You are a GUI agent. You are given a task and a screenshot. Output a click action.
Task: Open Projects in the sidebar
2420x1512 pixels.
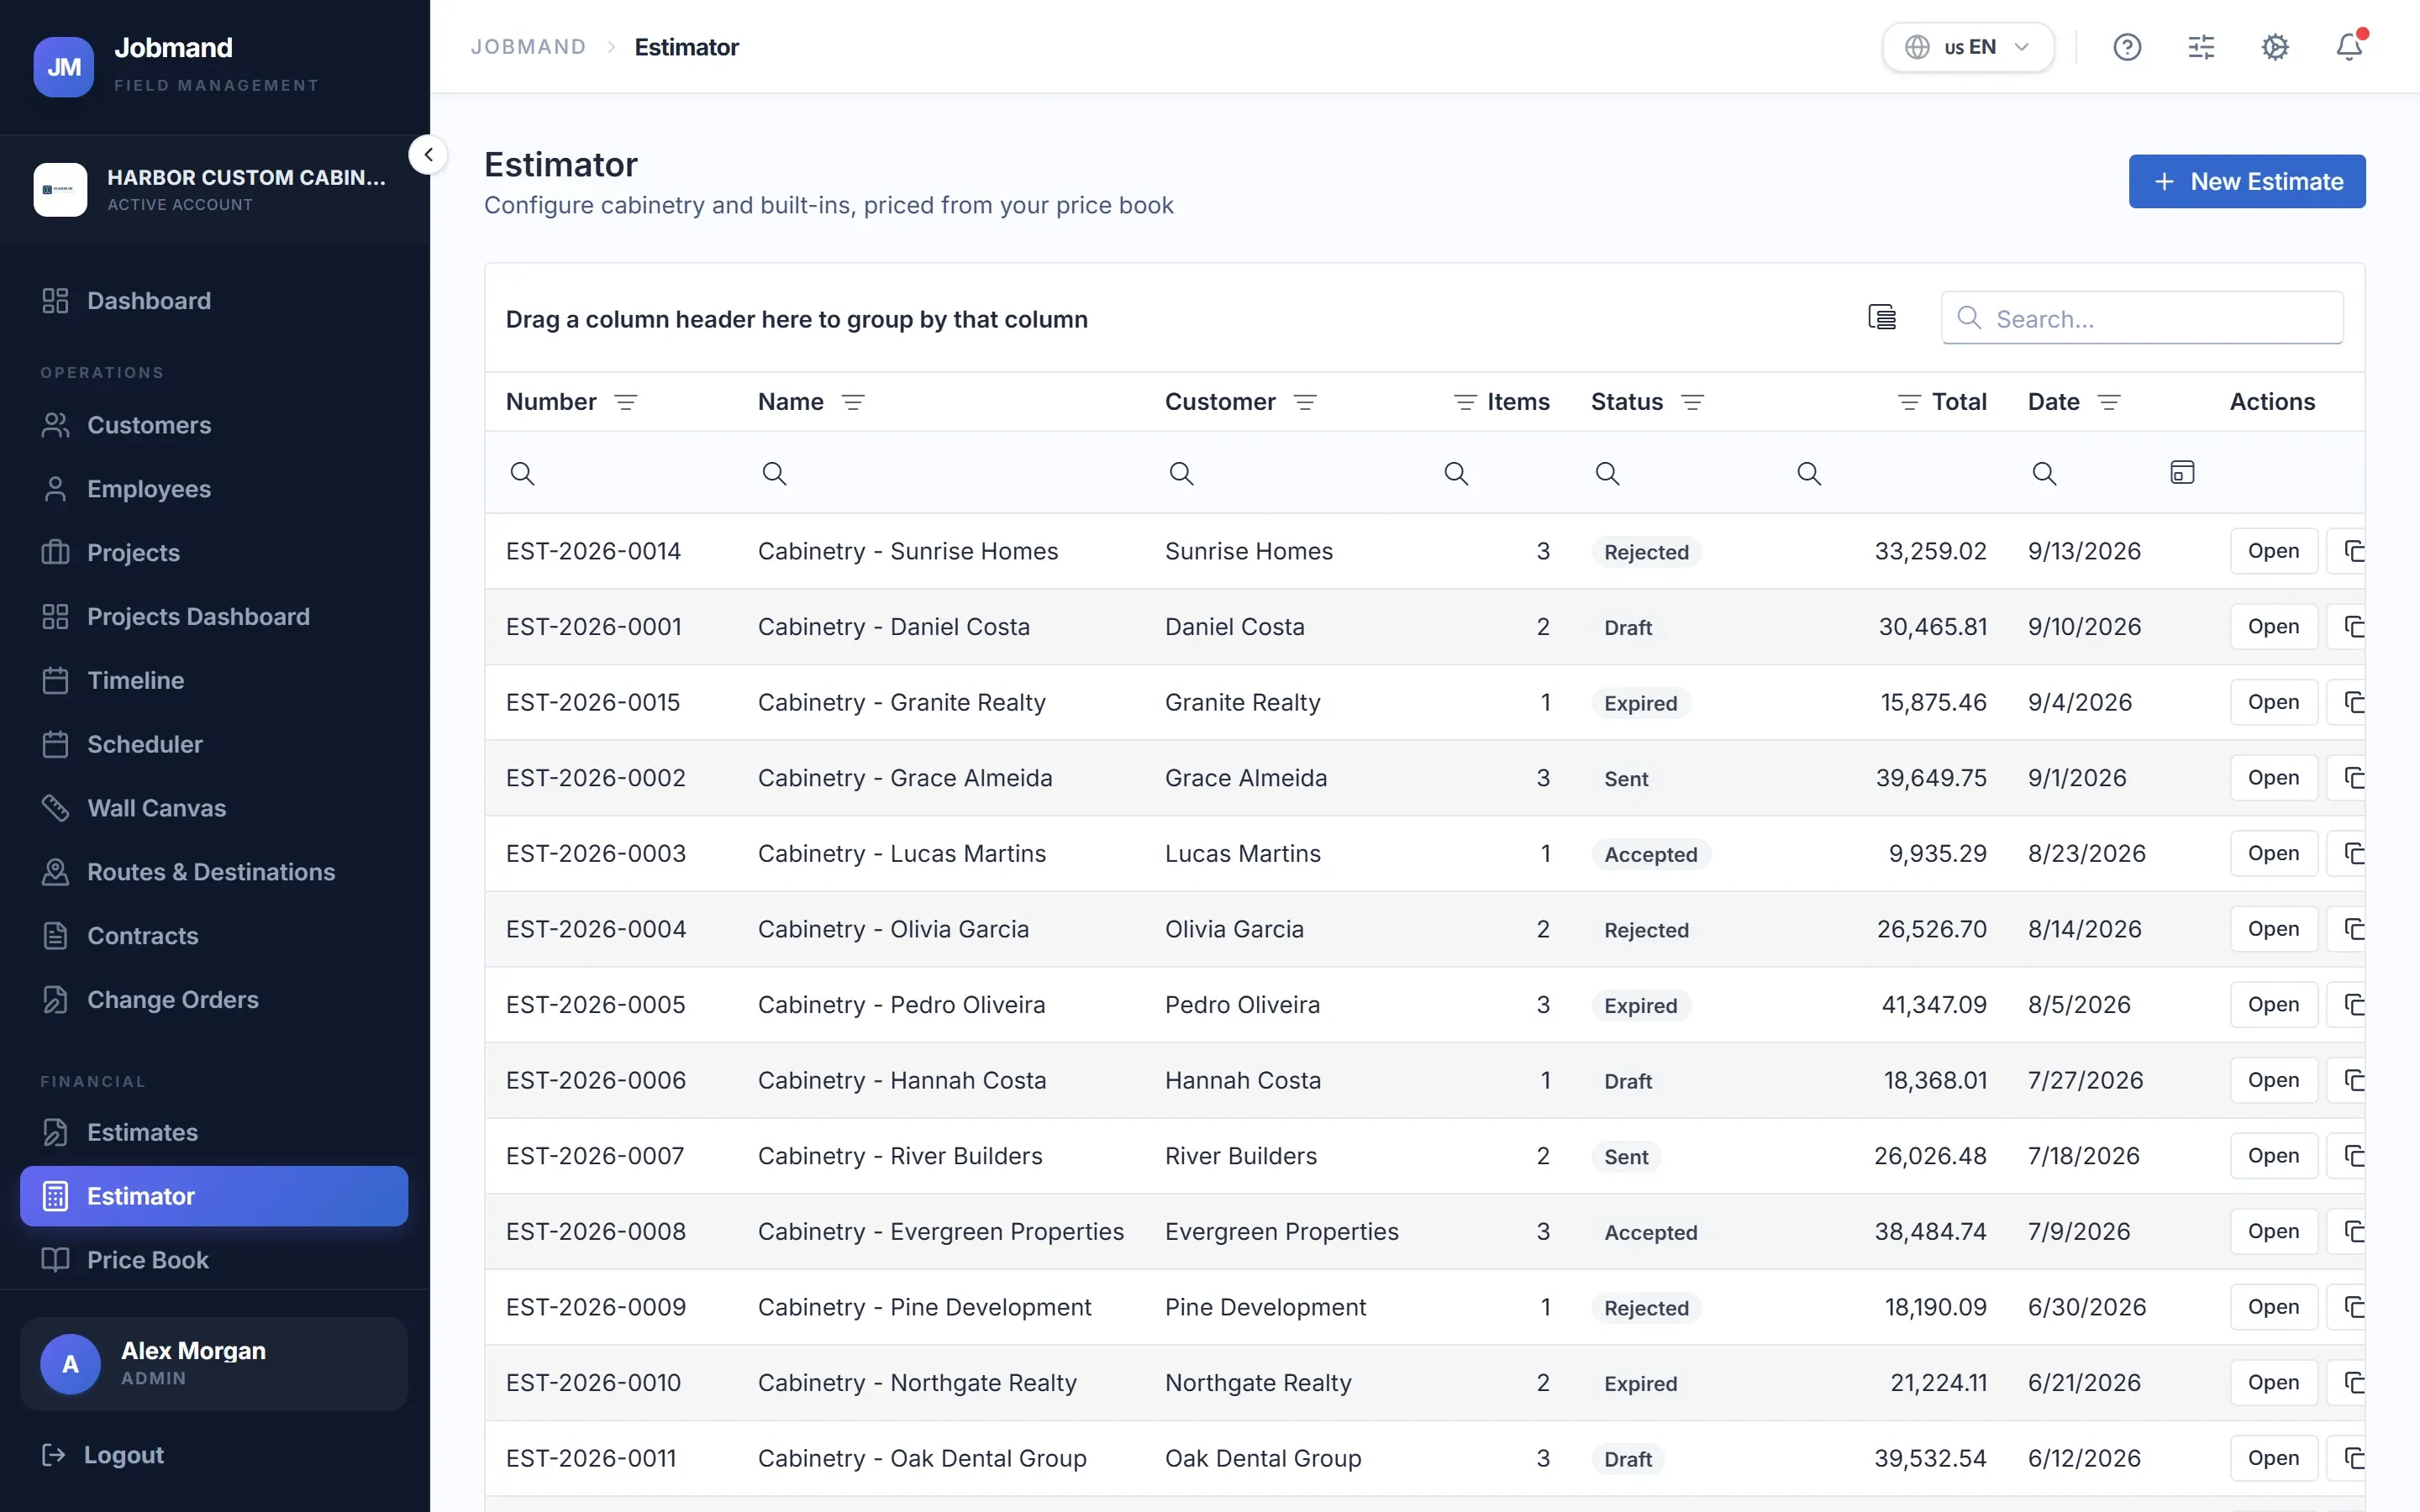click(x=214, y=553)
